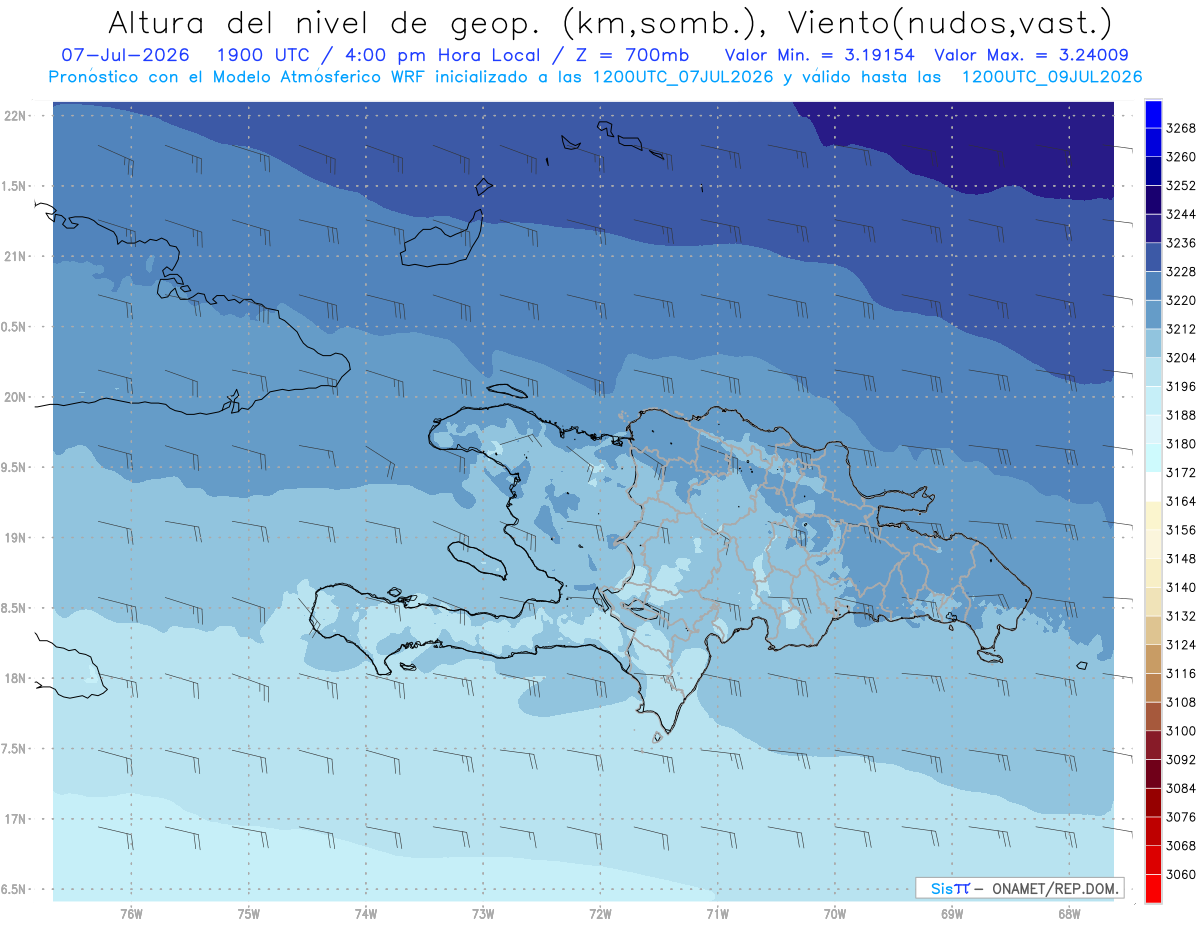Click the '3180' color bar value
This screenshot has height=927, width=1200.
point(1181,444)
